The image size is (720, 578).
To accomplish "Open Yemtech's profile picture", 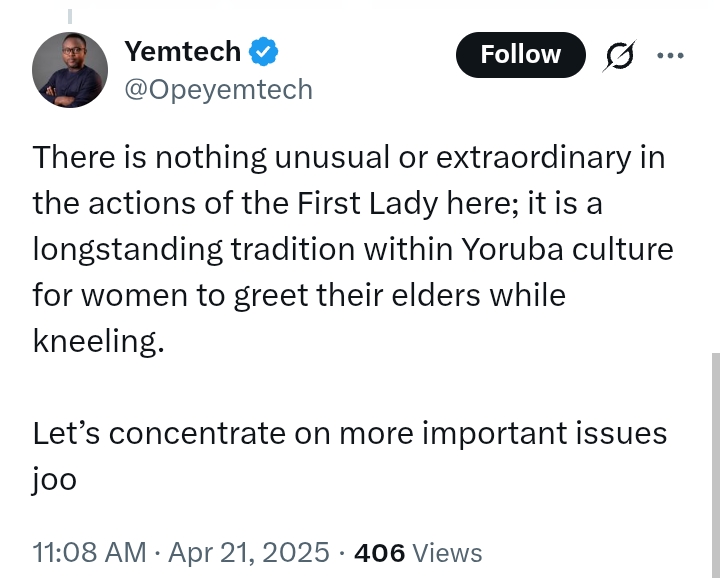I will (x=70, y=70).
